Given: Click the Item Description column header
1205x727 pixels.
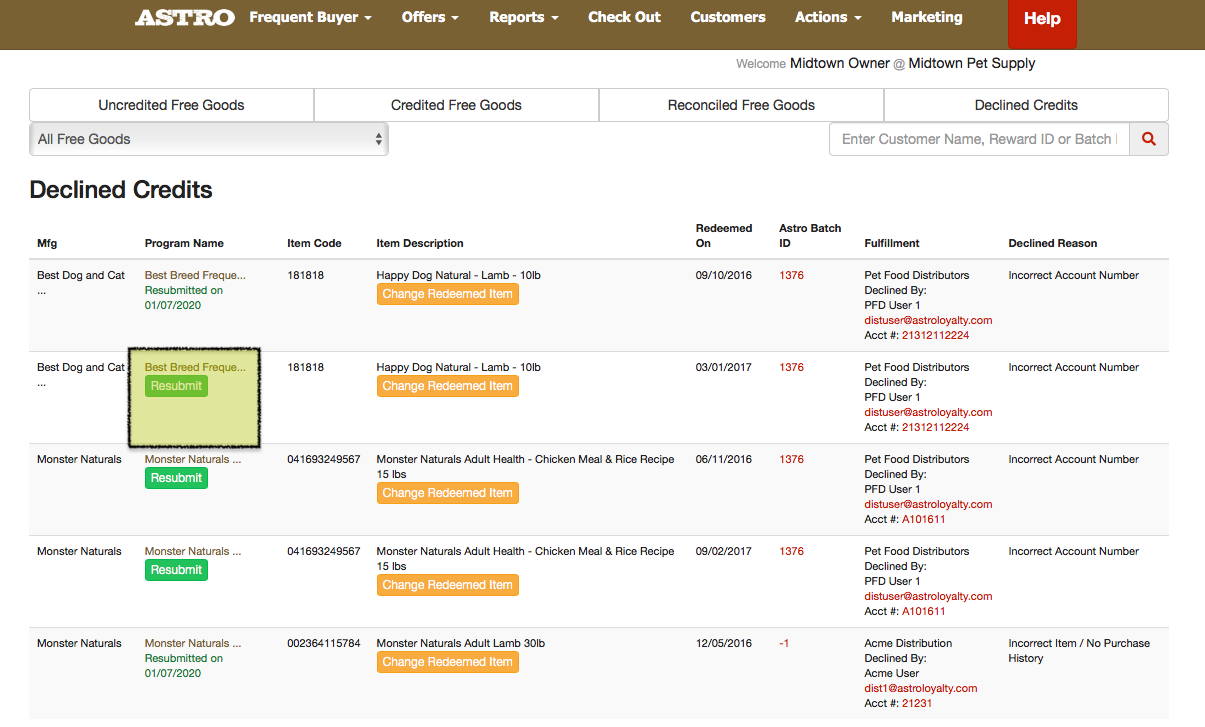Looking at the screenshot, I should pyautogui.click(x=420, y=243).
